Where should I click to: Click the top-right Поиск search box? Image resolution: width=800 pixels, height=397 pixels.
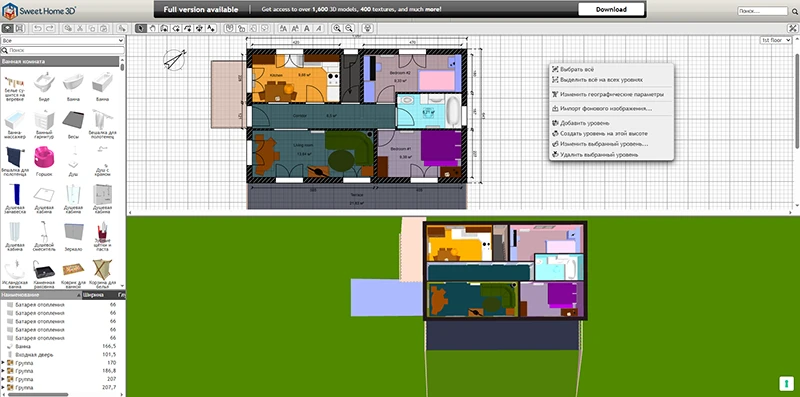tap(762, 11)
